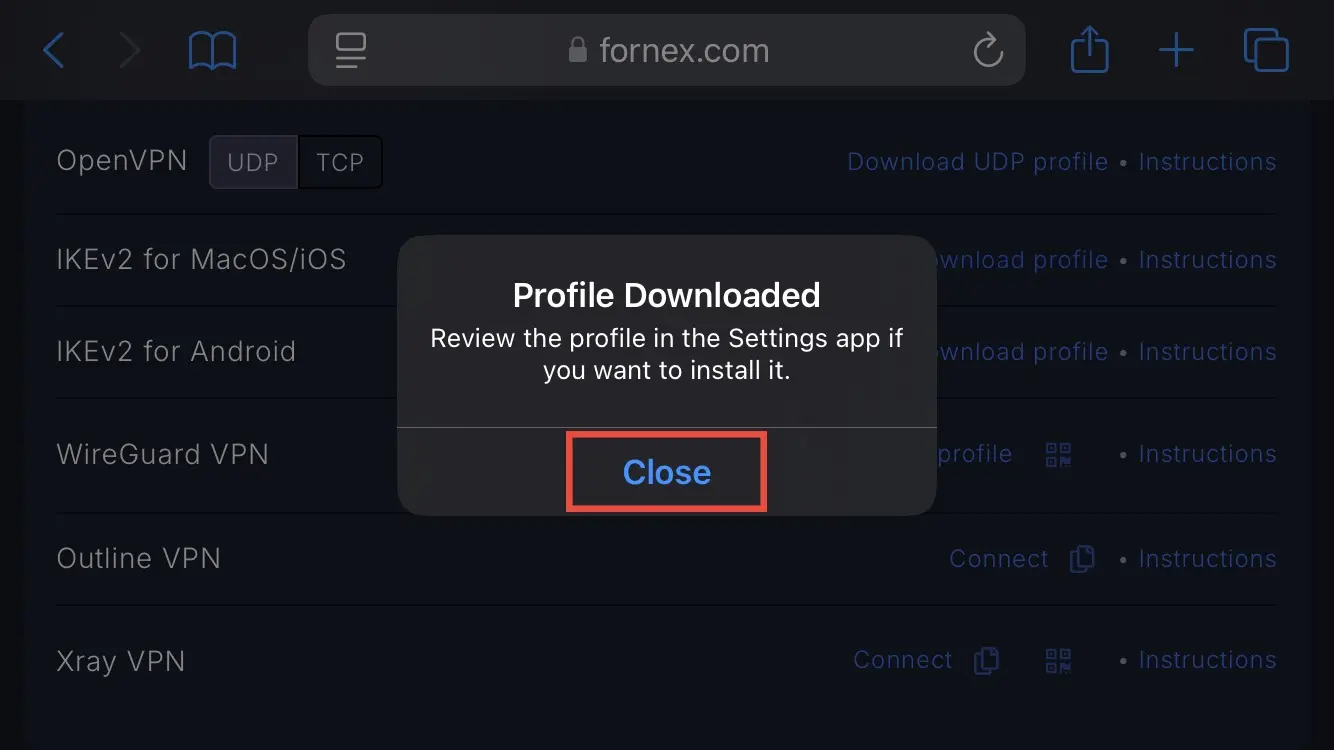The image size is (1334, 750).
Task: Add a new tab with the plus icon
Action: 1176,50
